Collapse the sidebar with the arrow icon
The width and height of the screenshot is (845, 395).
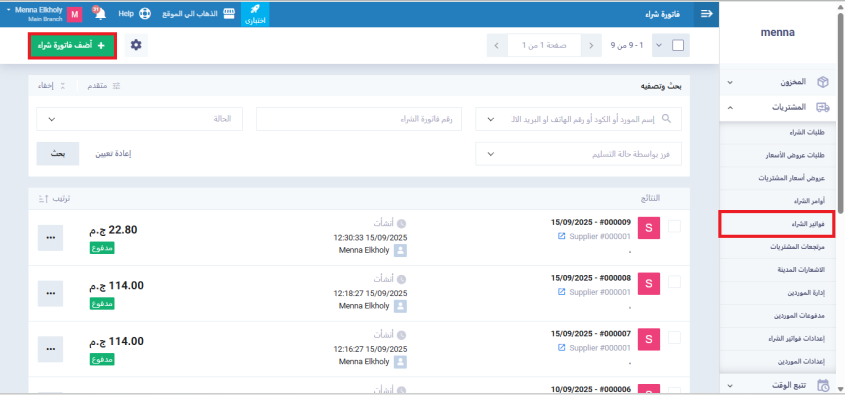707,14
